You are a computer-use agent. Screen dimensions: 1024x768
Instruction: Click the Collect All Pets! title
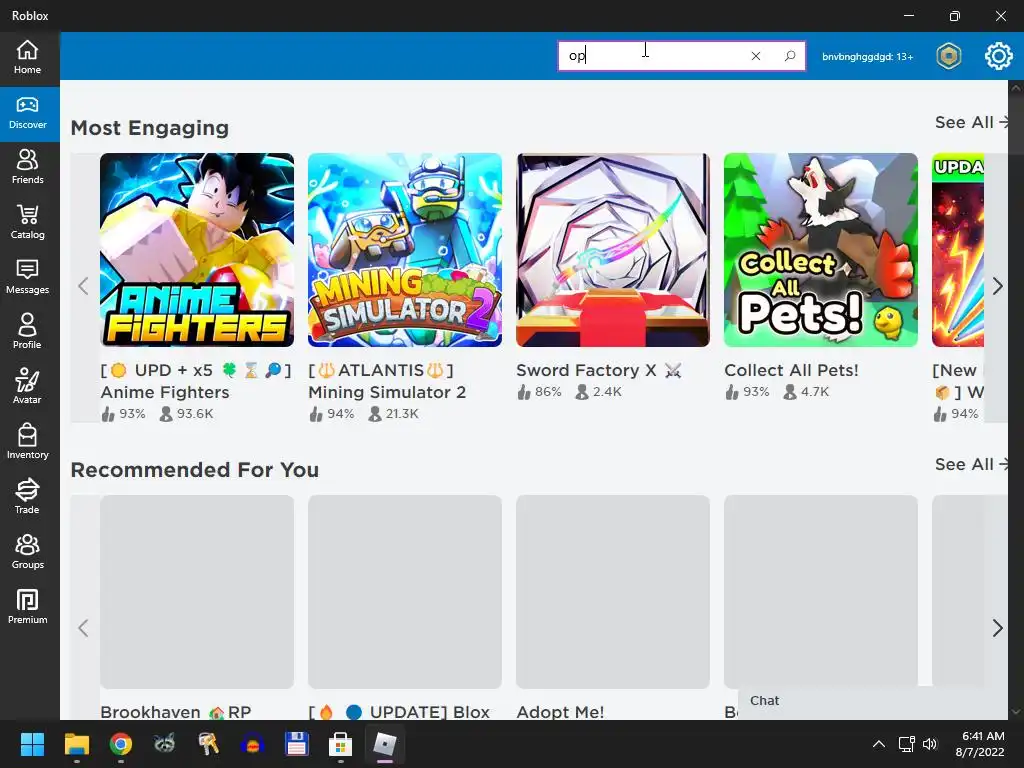792,370
